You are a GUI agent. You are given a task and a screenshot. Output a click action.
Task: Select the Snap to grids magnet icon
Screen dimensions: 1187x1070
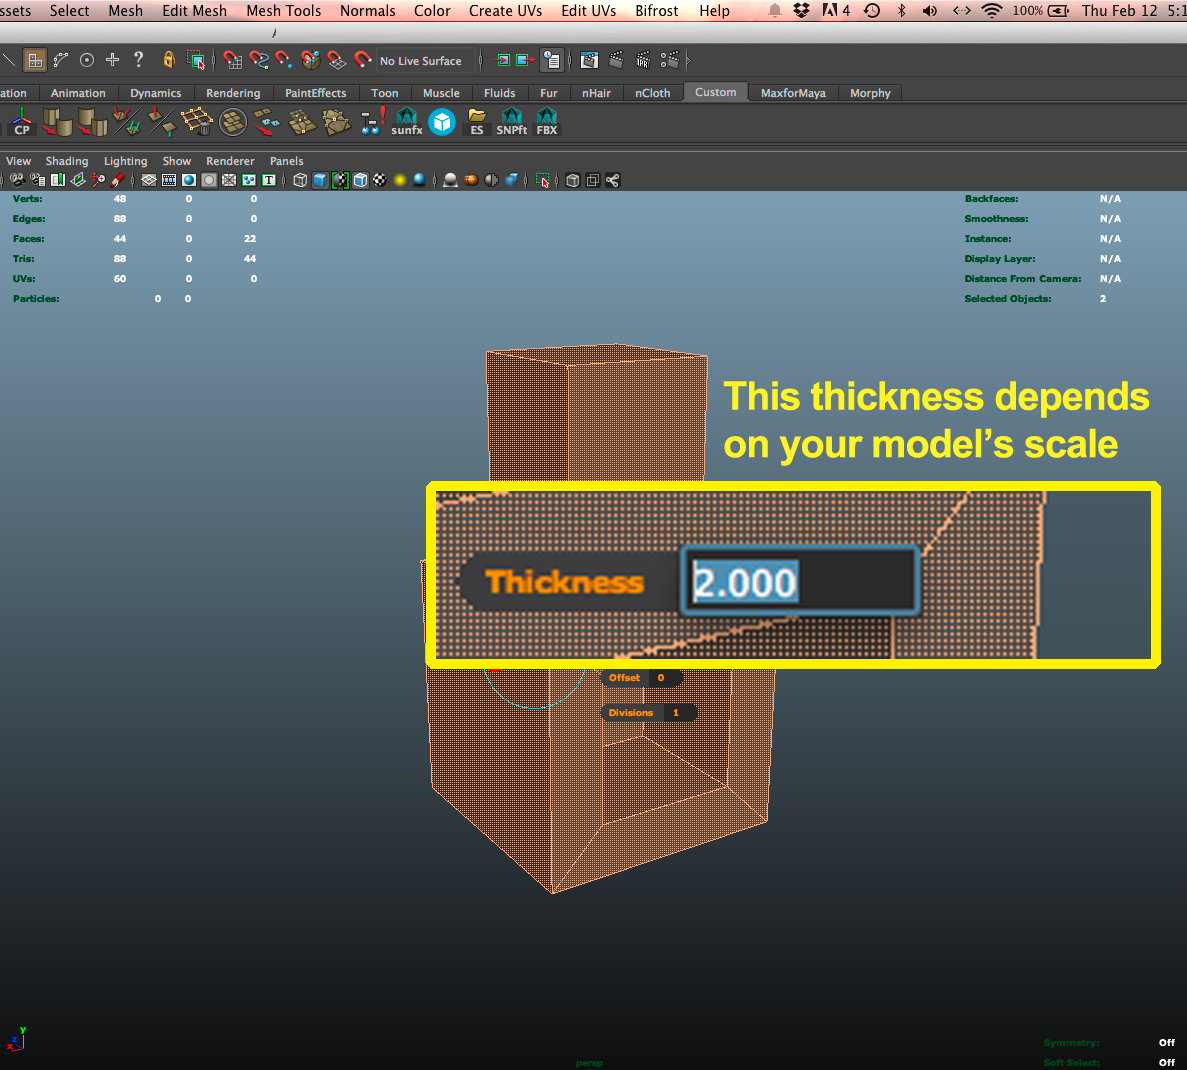[233, 60]
